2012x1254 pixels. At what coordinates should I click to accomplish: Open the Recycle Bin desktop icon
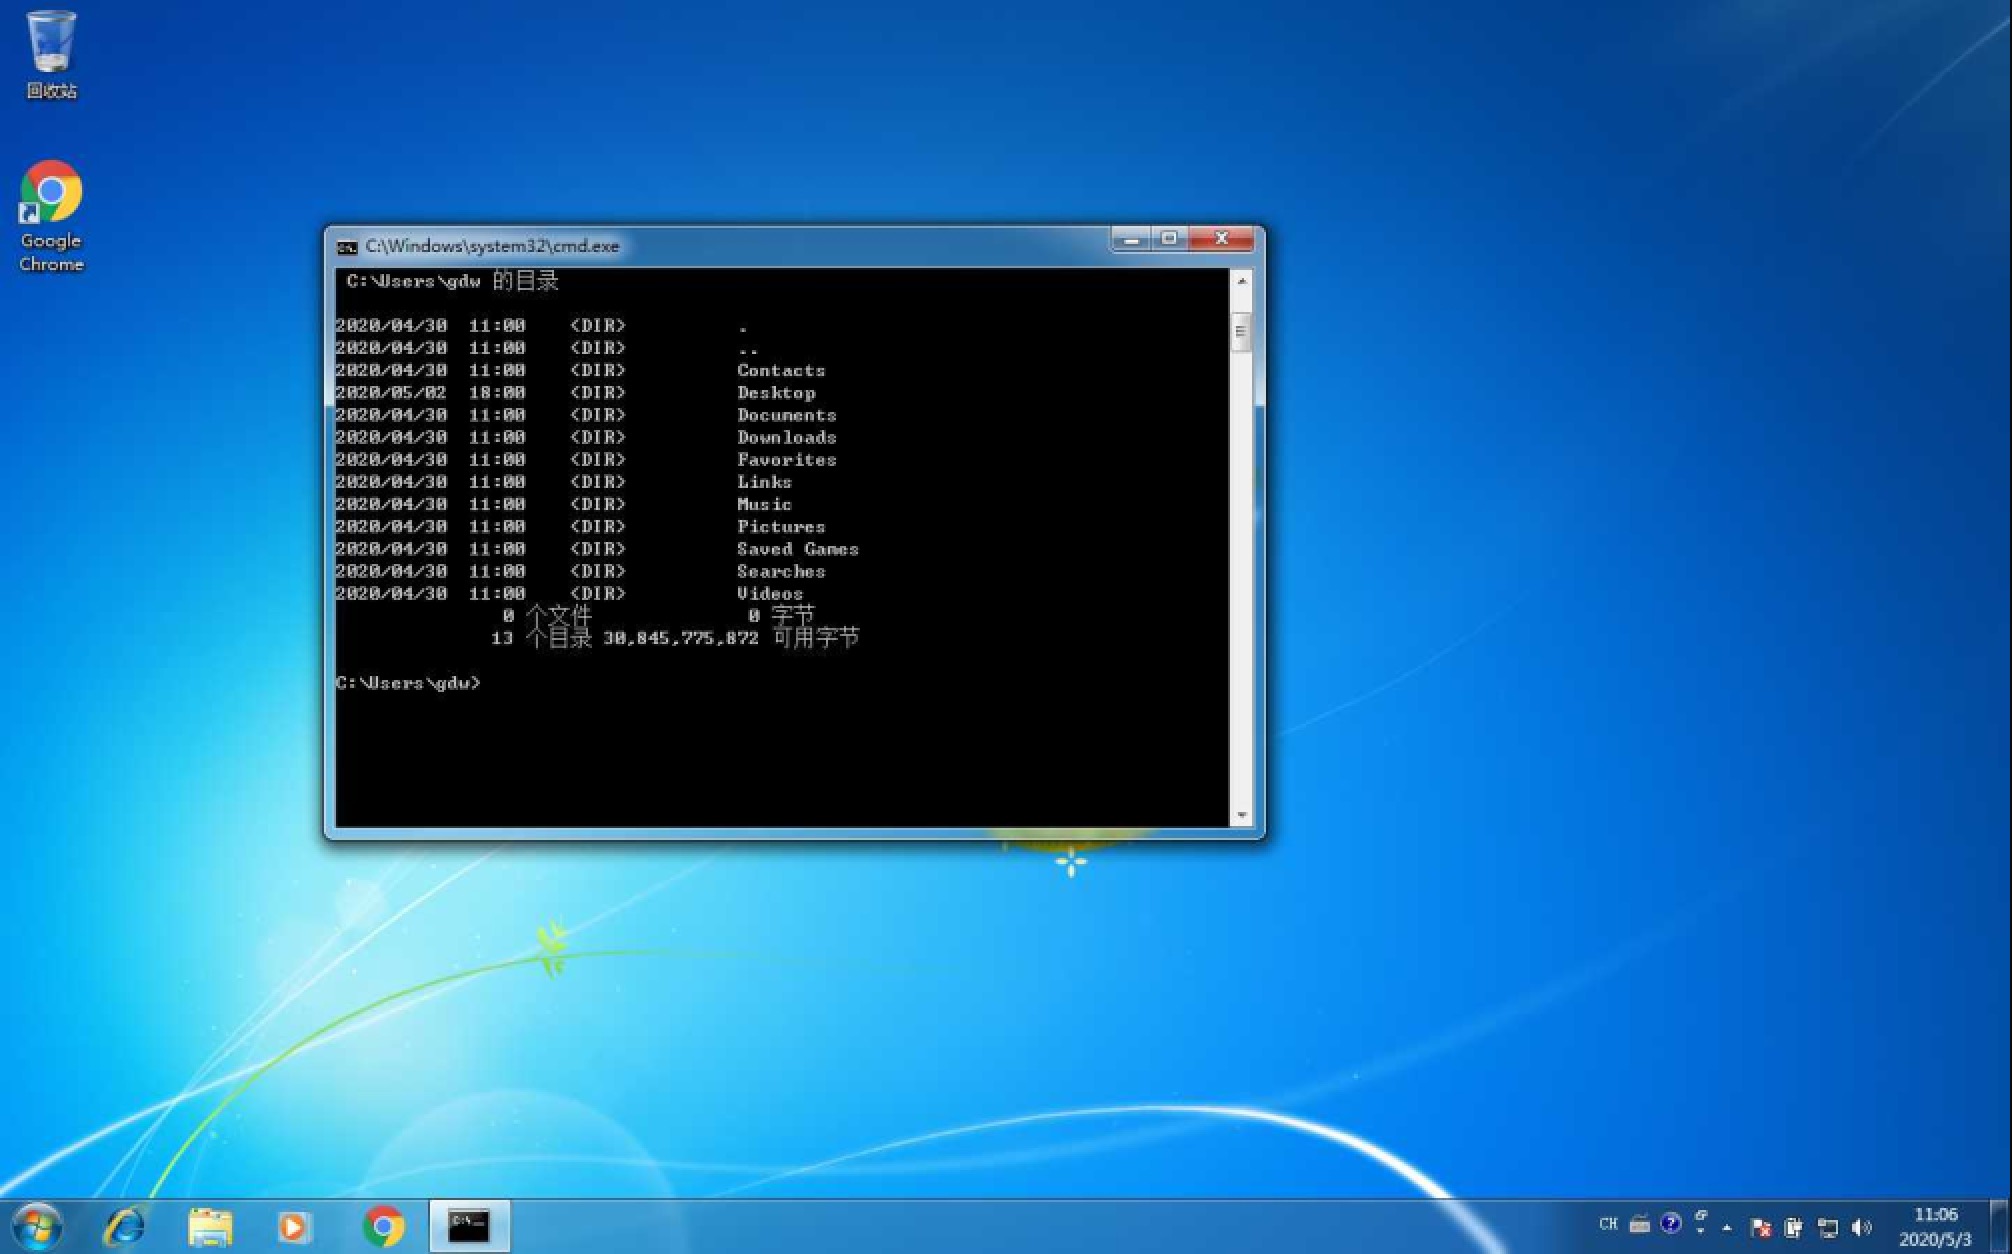coord(50,45)
